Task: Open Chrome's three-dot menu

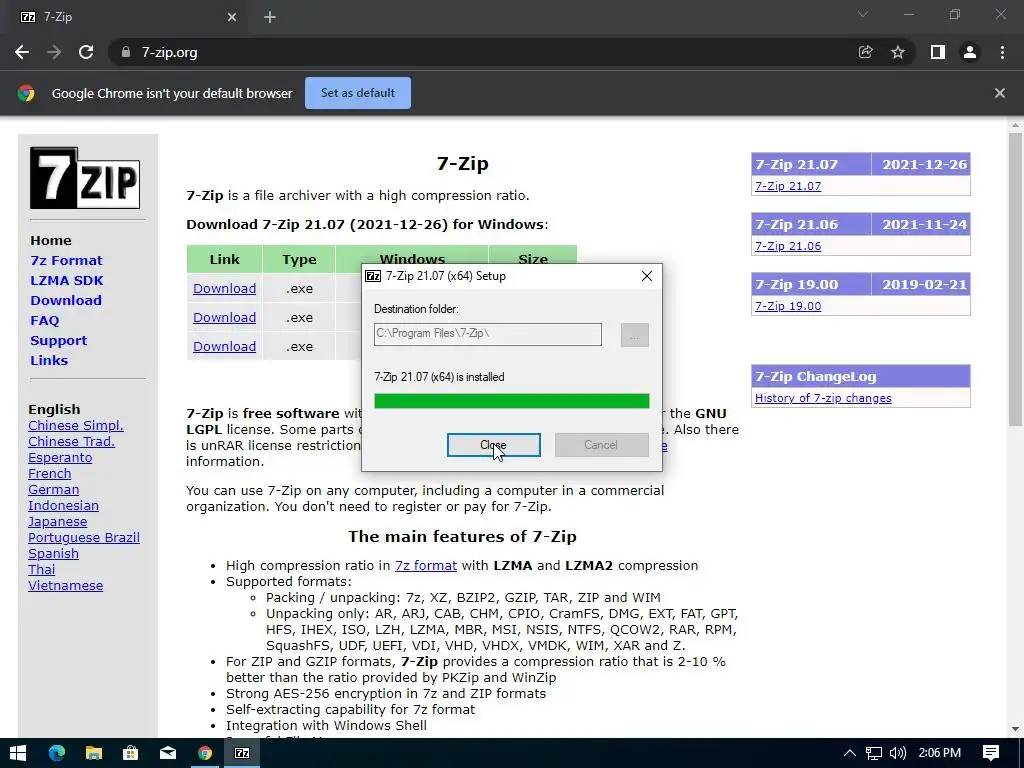Action: point(1002,52)
